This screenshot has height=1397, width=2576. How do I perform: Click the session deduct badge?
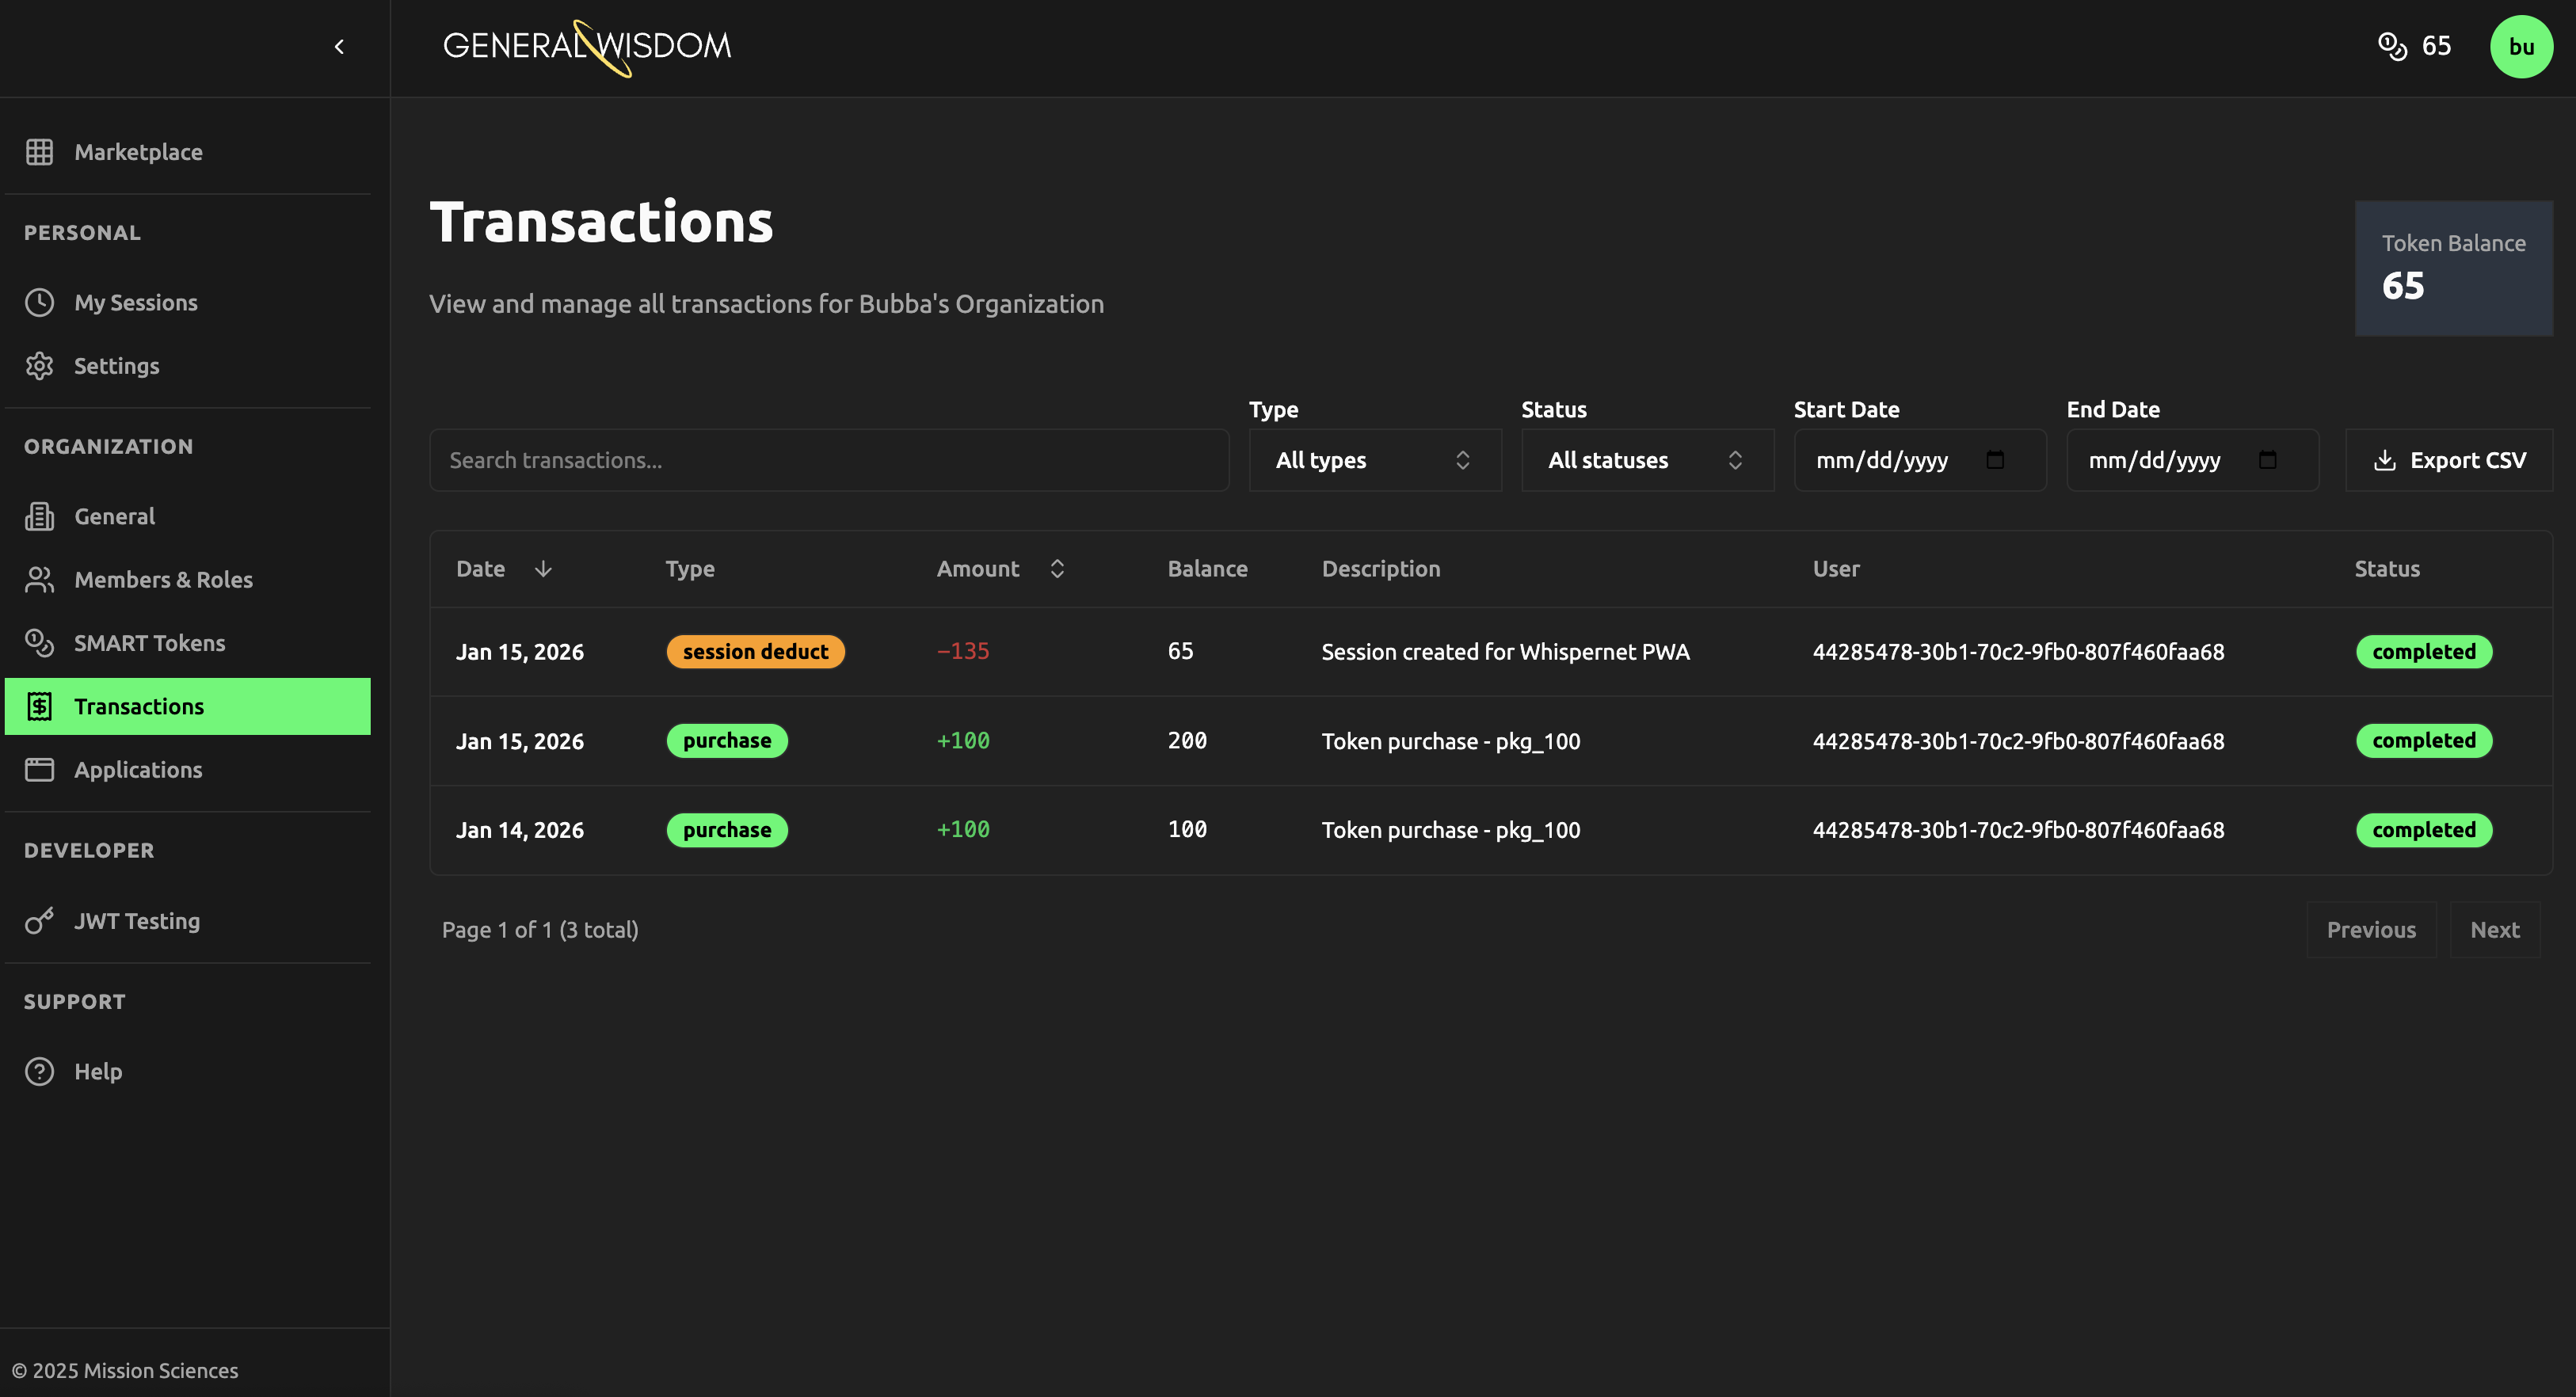point(756,652)
